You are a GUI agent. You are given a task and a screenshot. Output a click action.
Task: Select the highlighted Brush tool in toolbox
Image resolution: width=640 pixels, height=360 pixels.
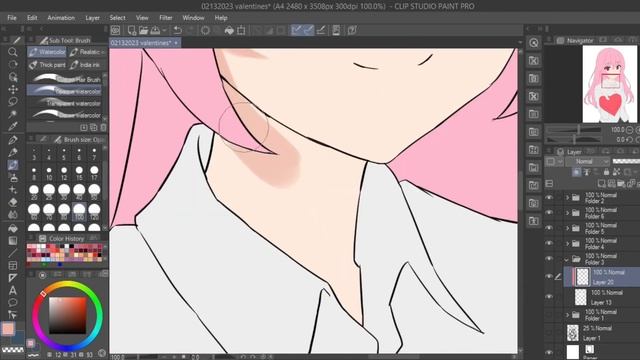tap(13, 165)
